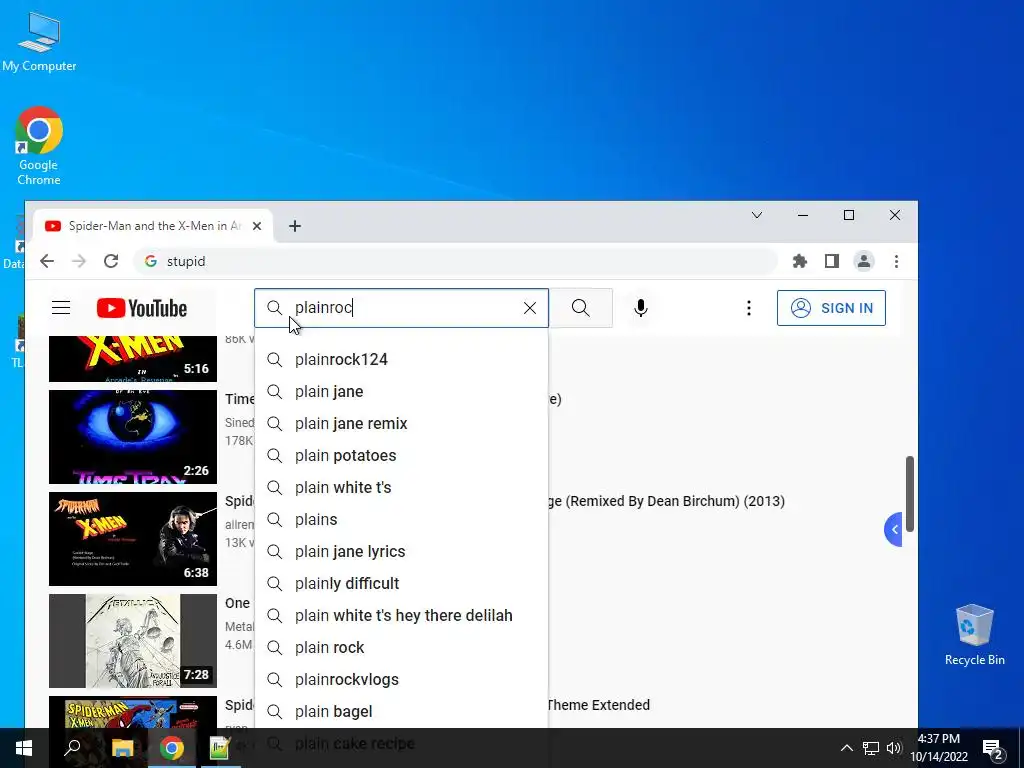Open the Metallica thumbnail lasting 7:28
This screenshot has width=1024, height=768.
[x=133, y=641]
